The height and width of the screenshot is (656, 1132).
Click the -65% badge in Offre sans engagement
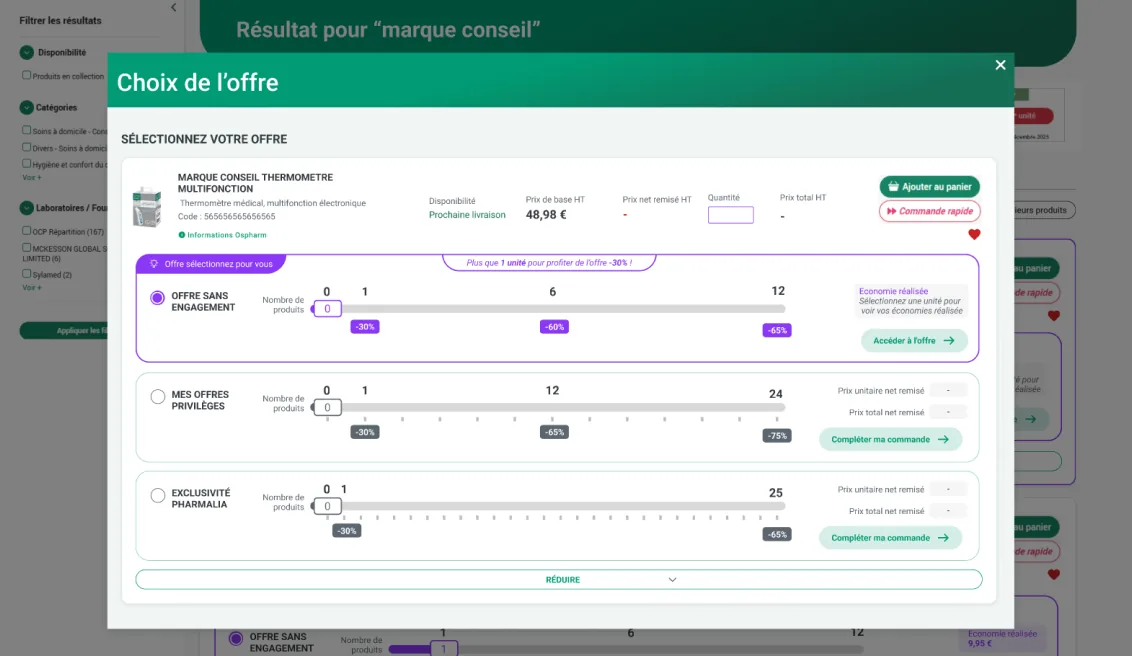click(777, 331)
